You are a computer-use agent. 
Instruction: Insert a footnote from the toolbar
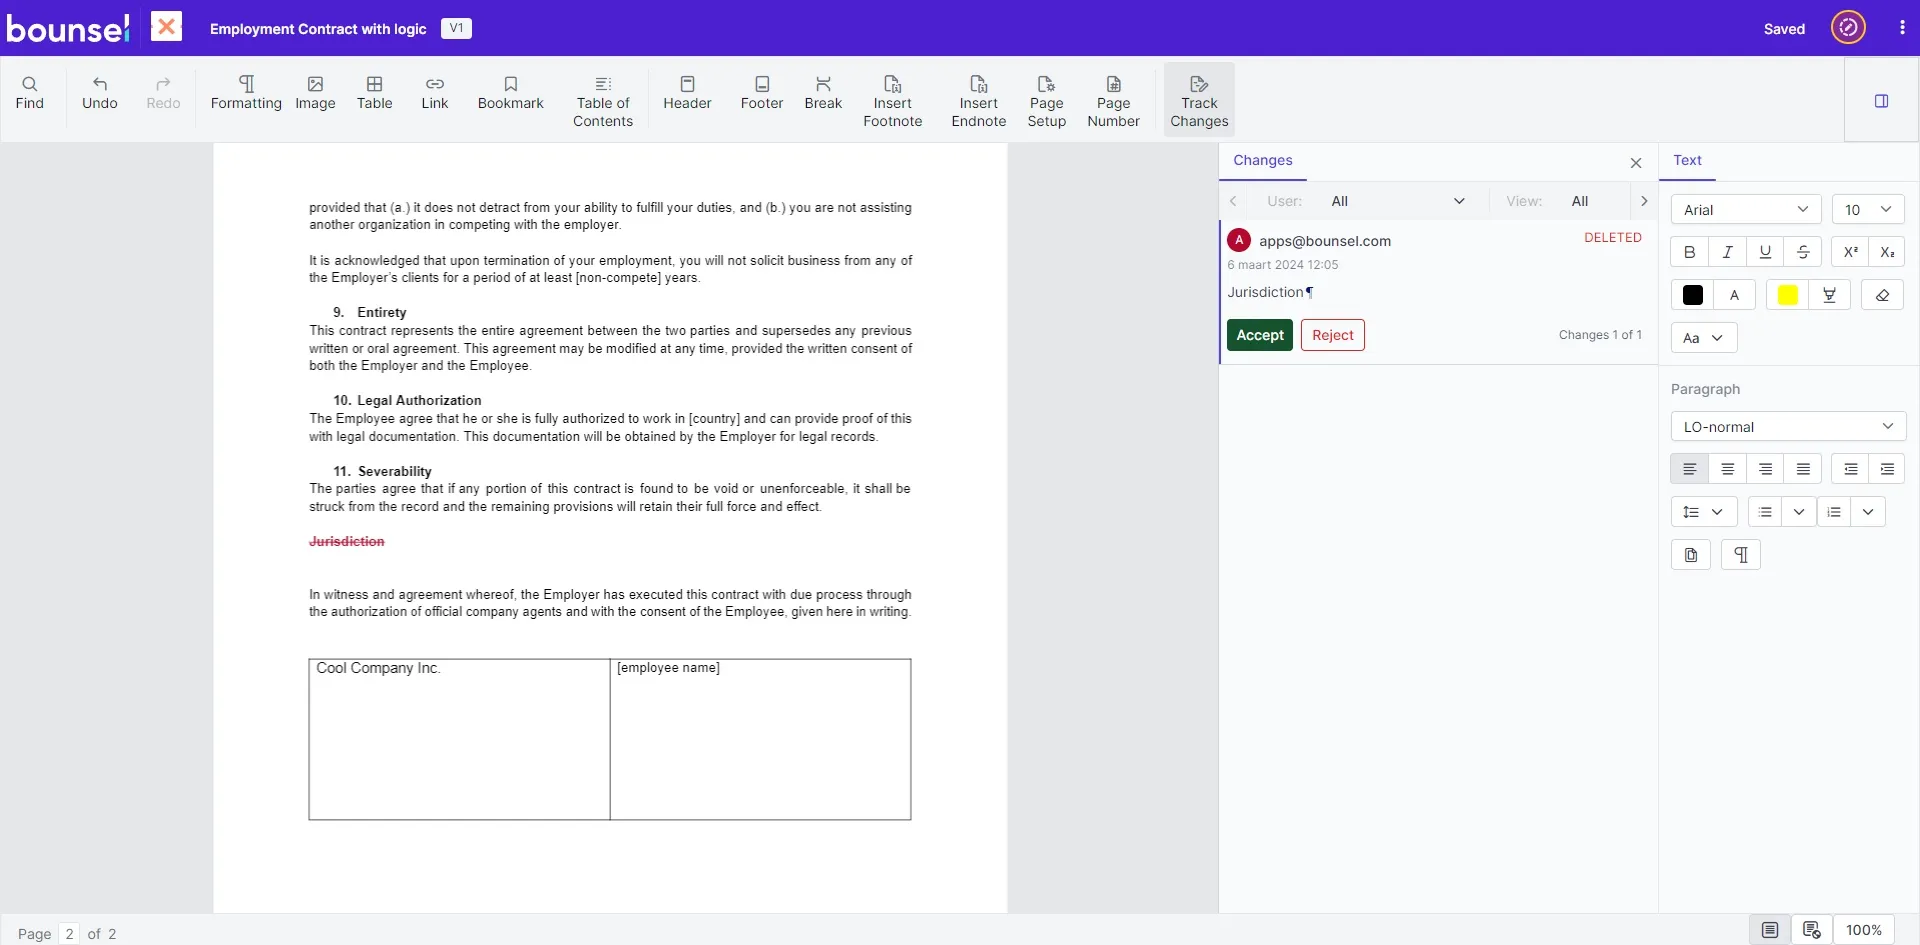892,100
